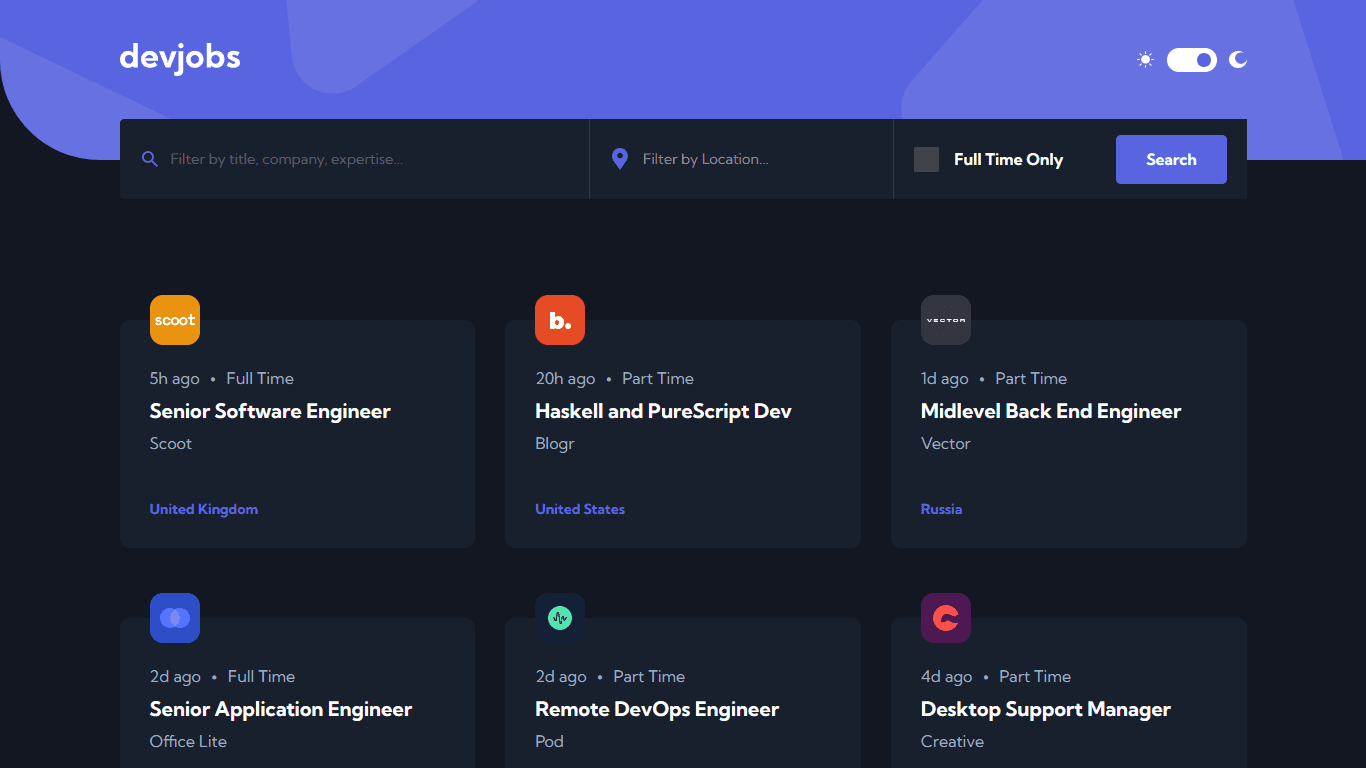
Task: Click the Scoot company logo
Action: point(174,320)
